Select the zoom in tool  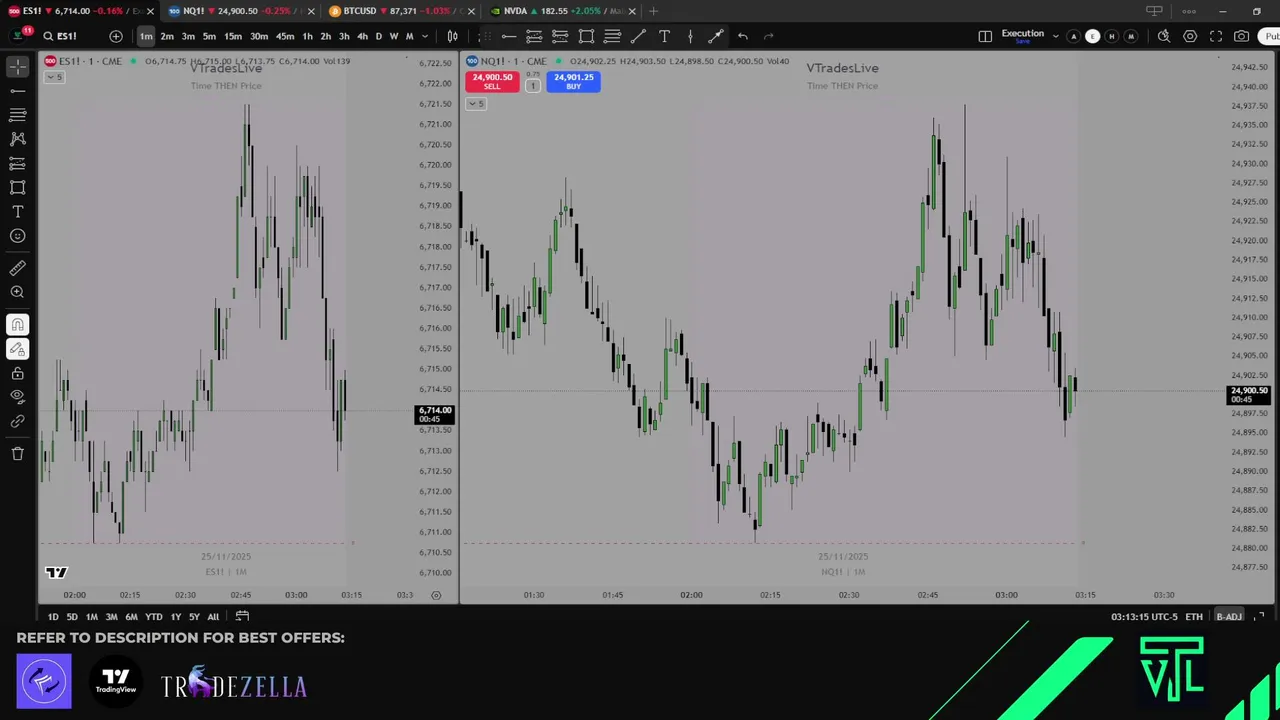[x=18, y=292]
